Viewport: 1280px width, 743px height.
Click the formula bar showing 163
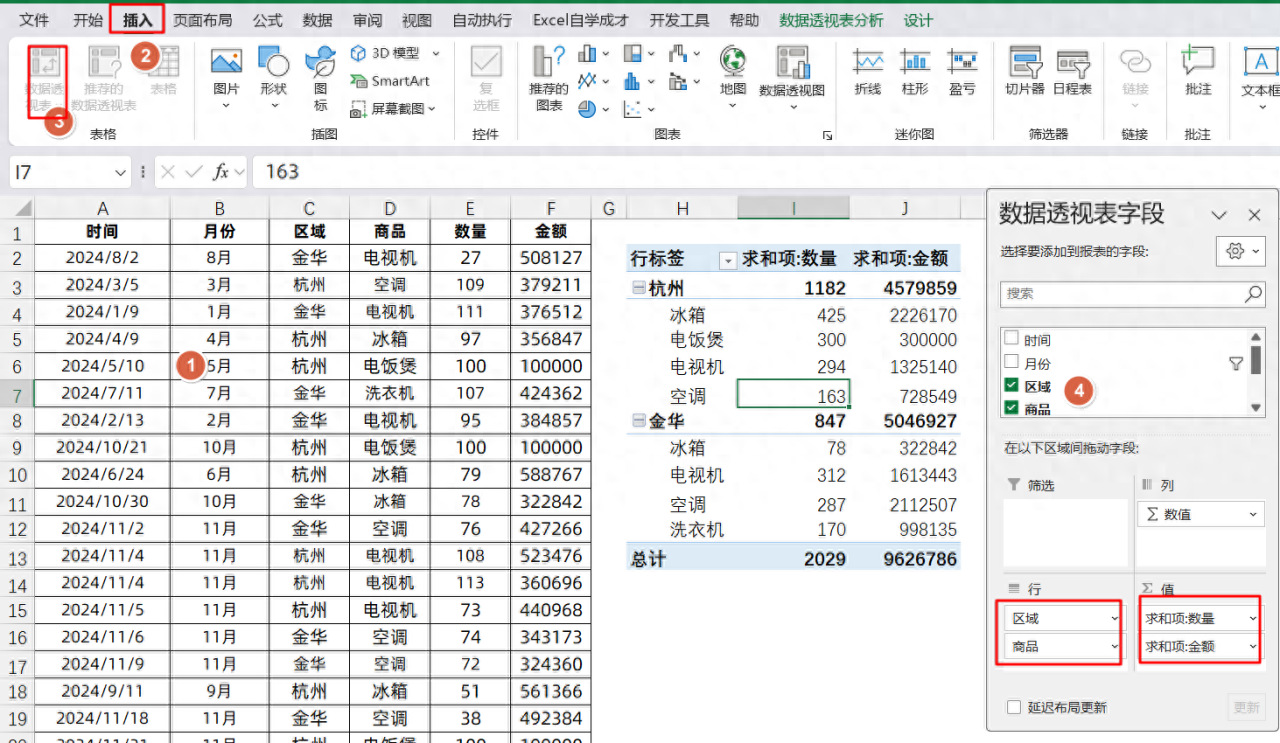click(766, 172)
